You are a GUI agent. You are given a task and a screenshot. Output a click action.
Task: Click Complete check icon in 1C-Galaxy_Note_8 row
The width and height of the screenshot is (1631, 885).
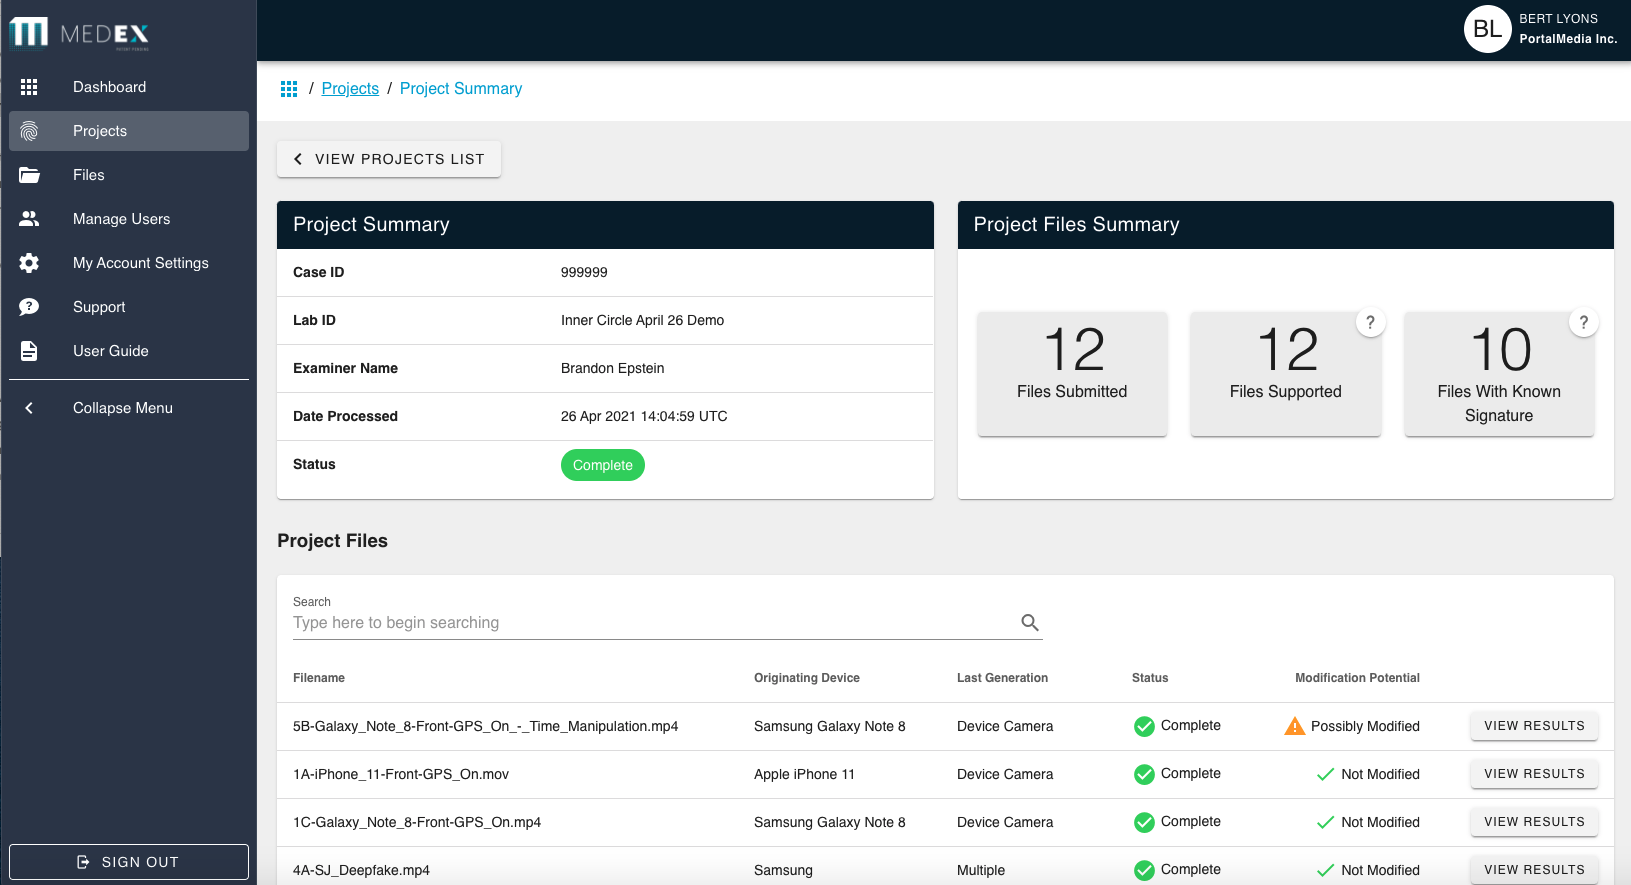click(1144, 822)
